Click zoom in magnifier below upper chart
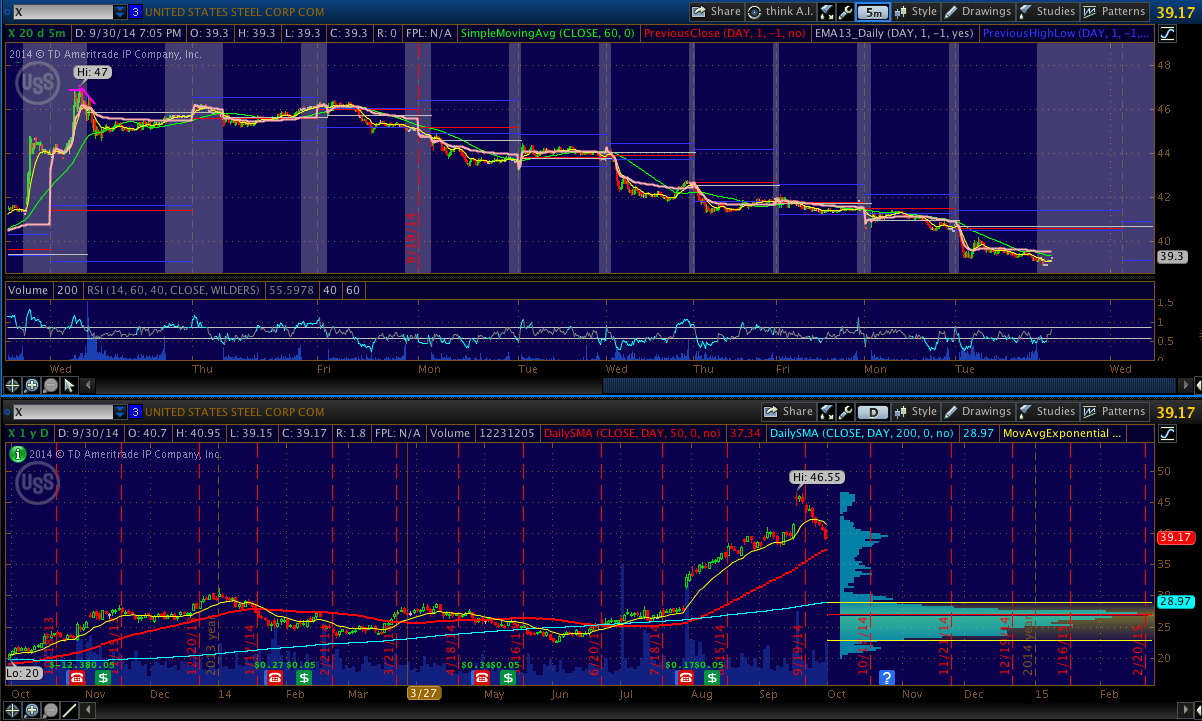 point(31,385)
